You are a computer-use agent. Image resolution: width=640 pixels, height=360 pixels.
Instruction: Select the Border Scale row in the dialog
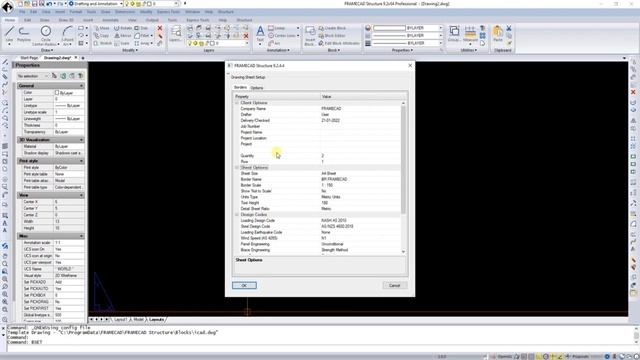point(318,185)
